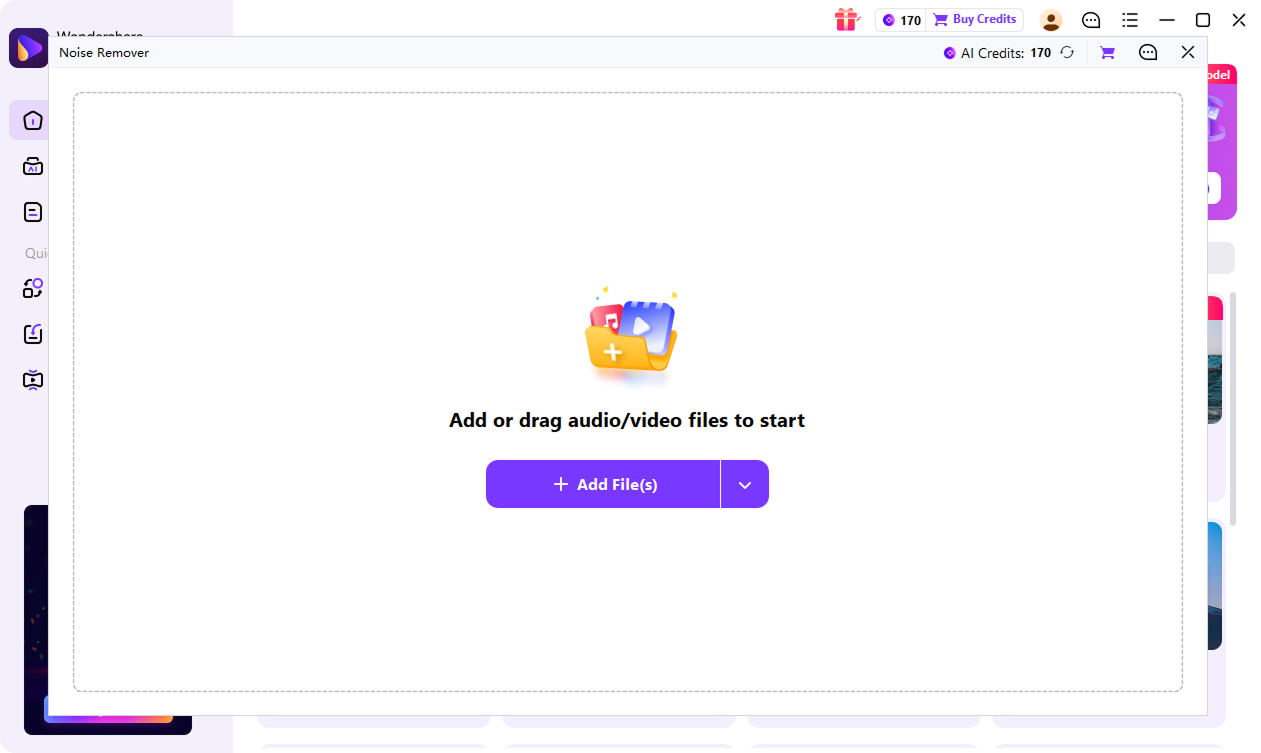Open the message icon in main title bar
Screen dimensions: 1261x753
coord(1091,20)
